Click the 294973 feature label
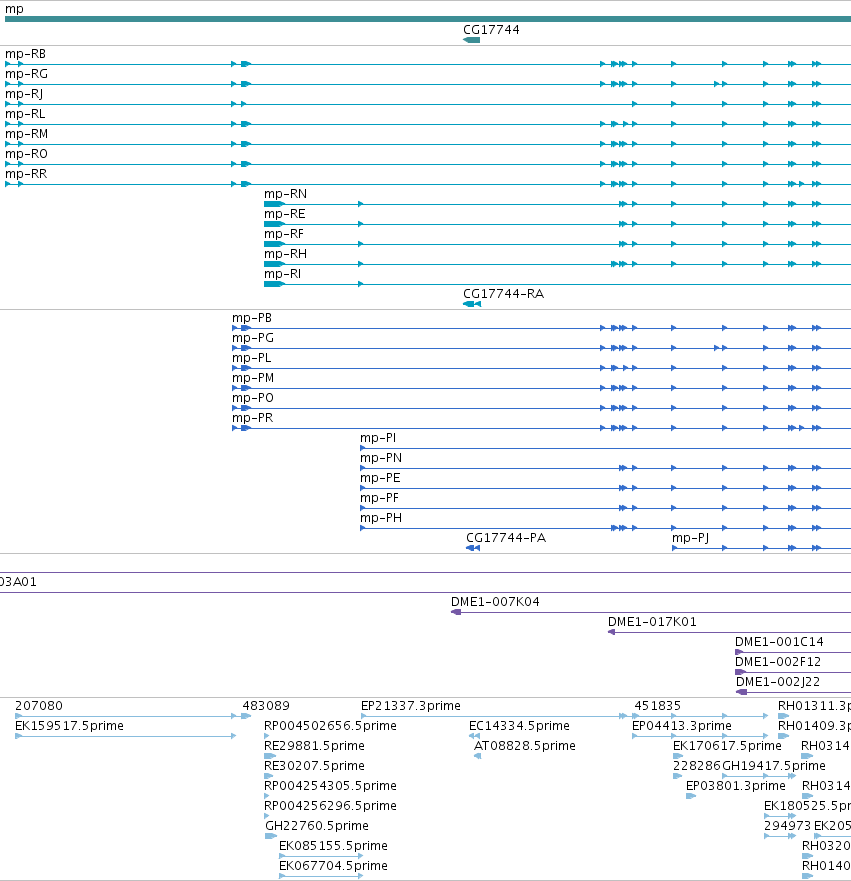The height and width of the screenshot is (881, 851). [788, 826]
